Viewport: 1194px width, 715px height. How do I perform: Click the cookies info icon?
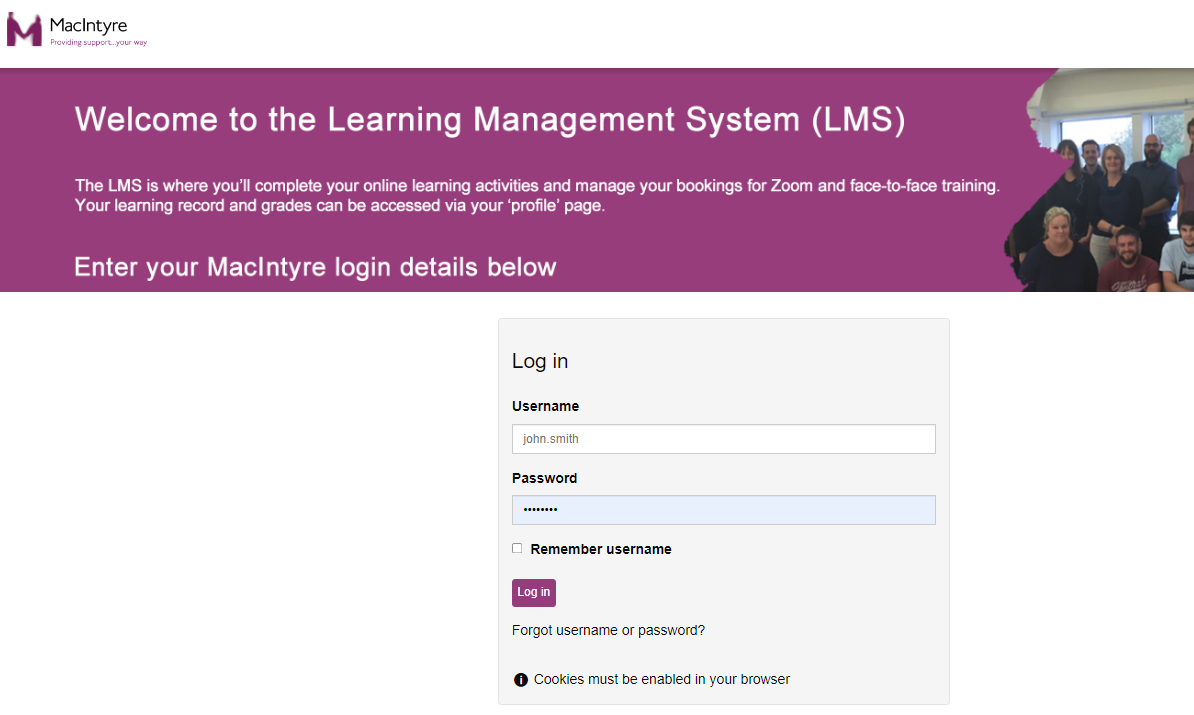(521, 680)
